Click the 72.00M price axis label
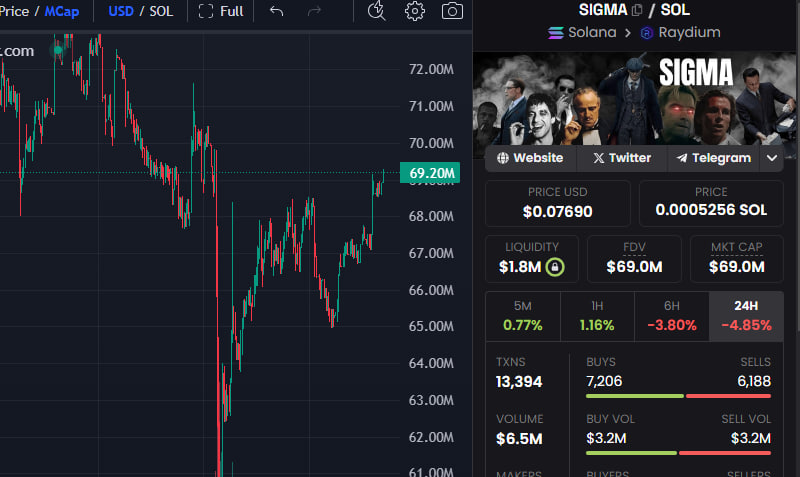The height and width of the screenshot is (477, 800). tap(431, 69)
